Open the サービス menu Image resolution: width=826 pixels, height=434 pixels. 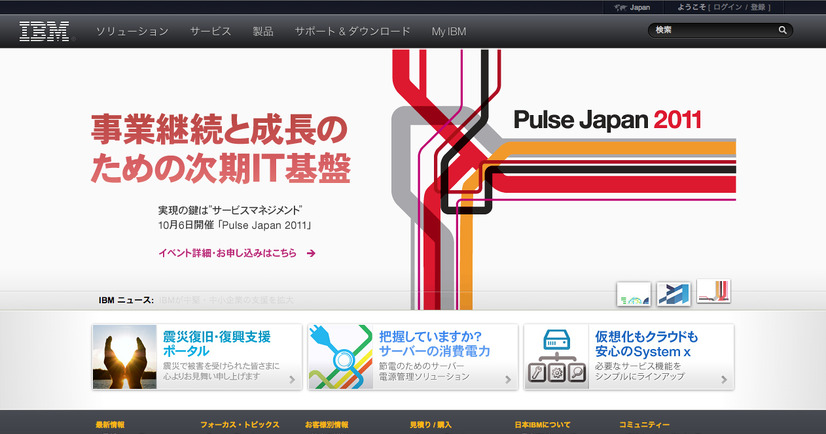[x=211, y=32]
